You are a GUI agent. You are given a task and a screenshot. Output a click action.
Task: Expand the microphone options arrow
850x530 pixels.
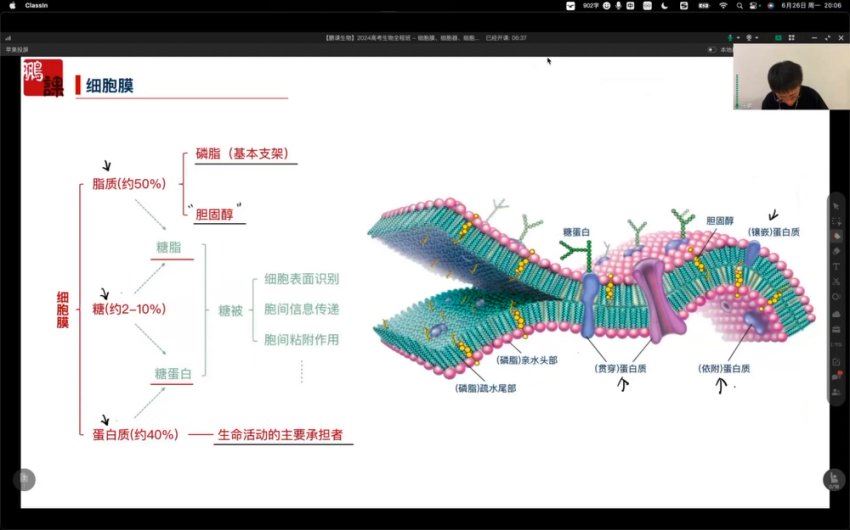[x=738, y=38]
